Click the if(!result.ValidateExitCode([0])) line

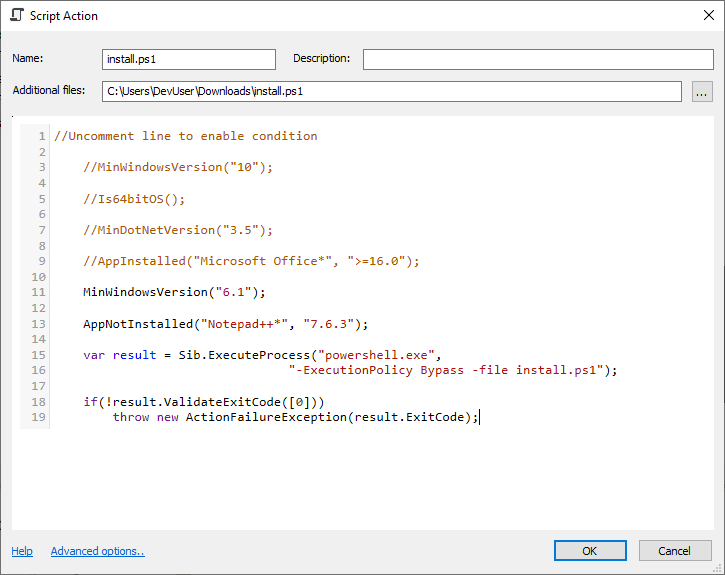pos(204,402)
